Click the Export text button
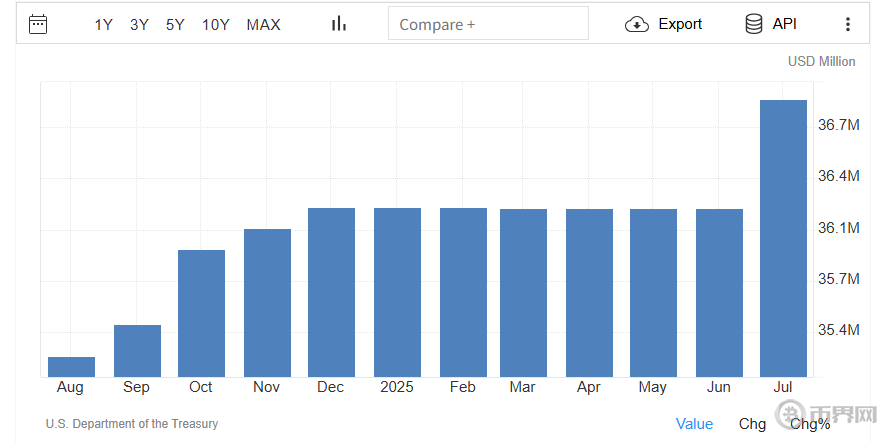This screenshot has height=442, width=888. click(x=680, y=24)
